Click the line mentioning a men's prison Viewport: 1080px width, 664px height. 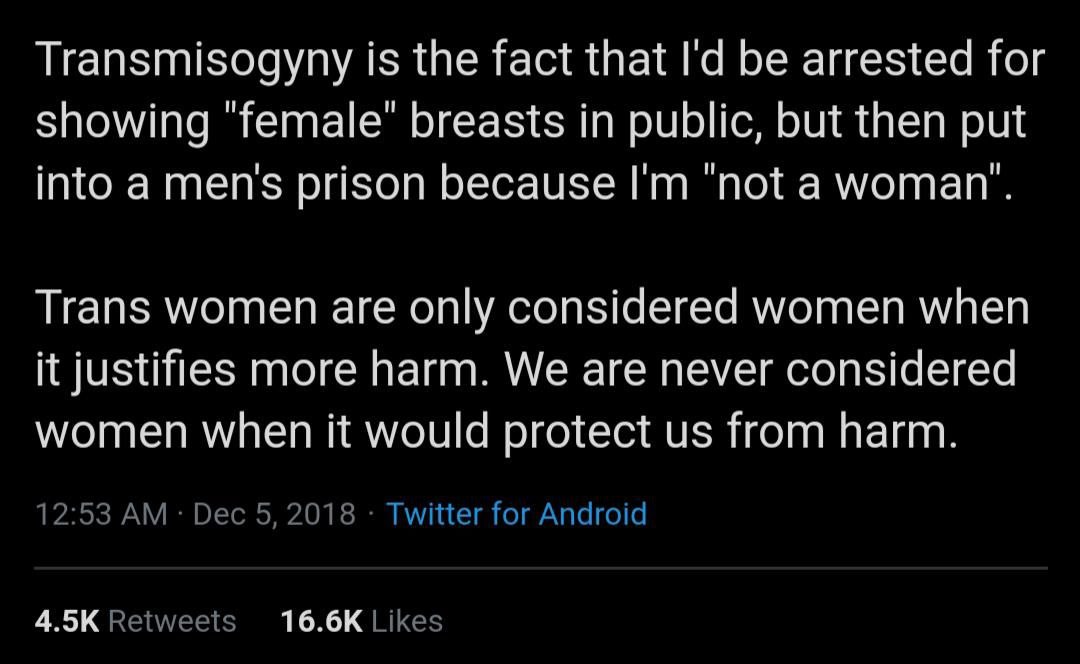pos(525,185)
